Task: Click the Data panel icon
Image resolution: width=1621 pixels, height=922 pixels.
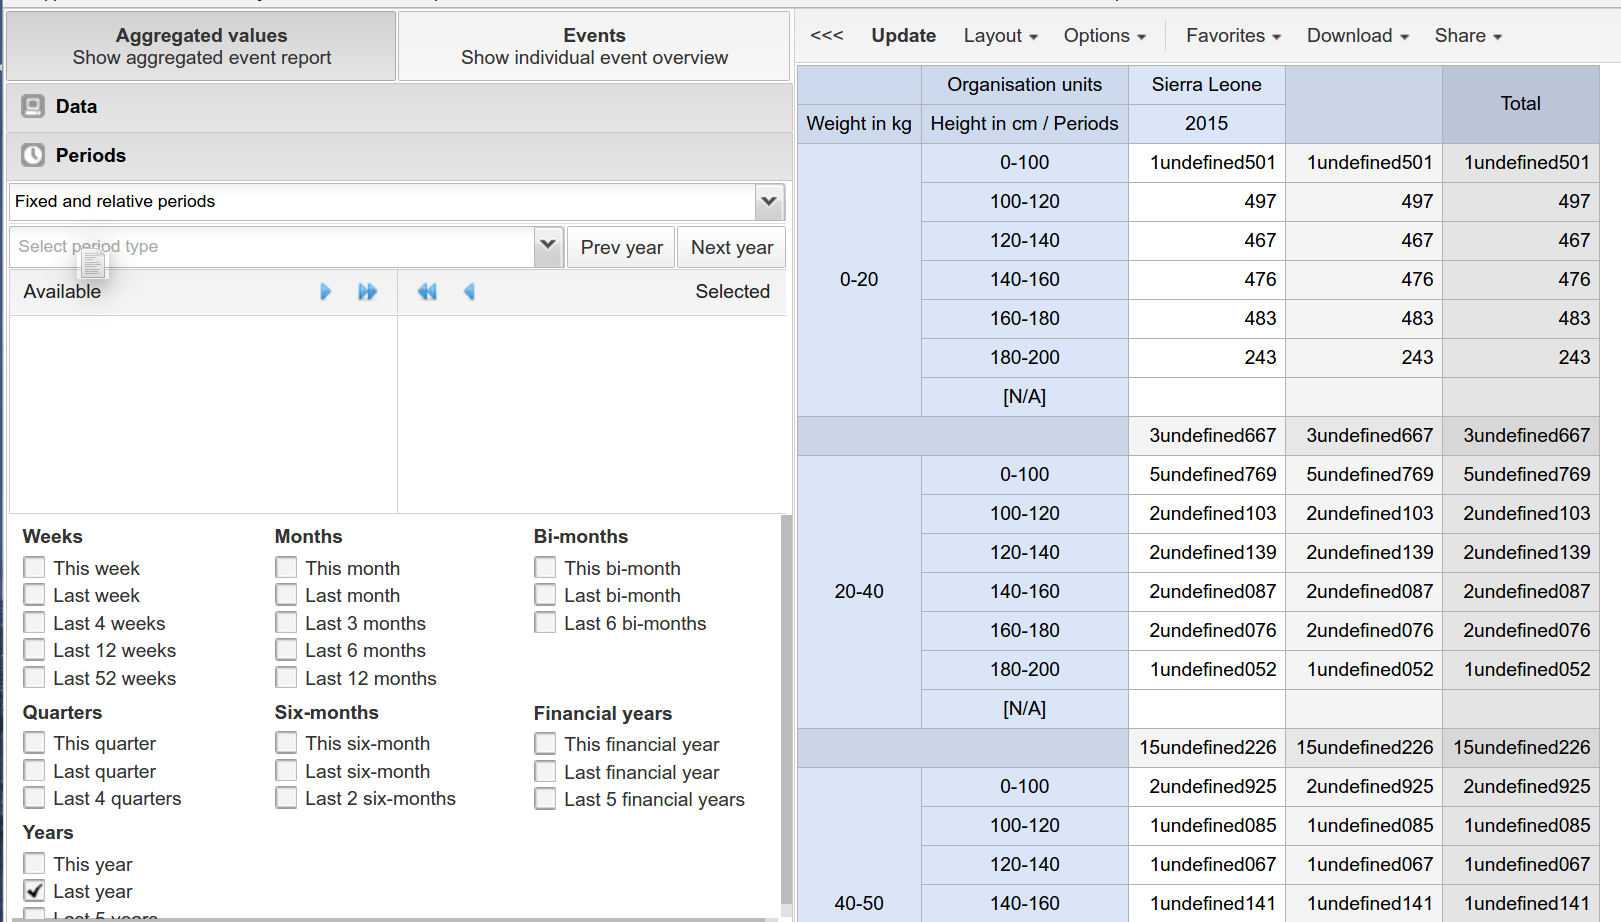Action: [x=33, y=106]
